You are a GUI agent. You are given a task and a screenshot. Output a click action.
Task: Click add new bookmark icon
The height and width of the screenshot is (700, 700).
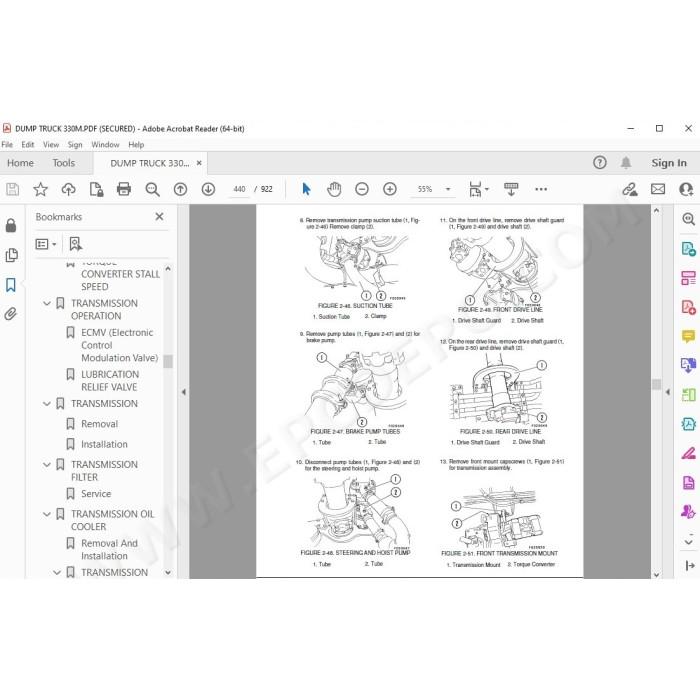tap(75, 244)
